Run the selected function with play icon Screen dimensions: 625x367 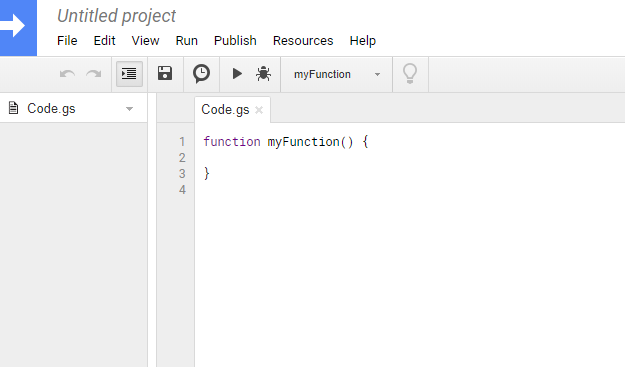click(x=237, y=74)
